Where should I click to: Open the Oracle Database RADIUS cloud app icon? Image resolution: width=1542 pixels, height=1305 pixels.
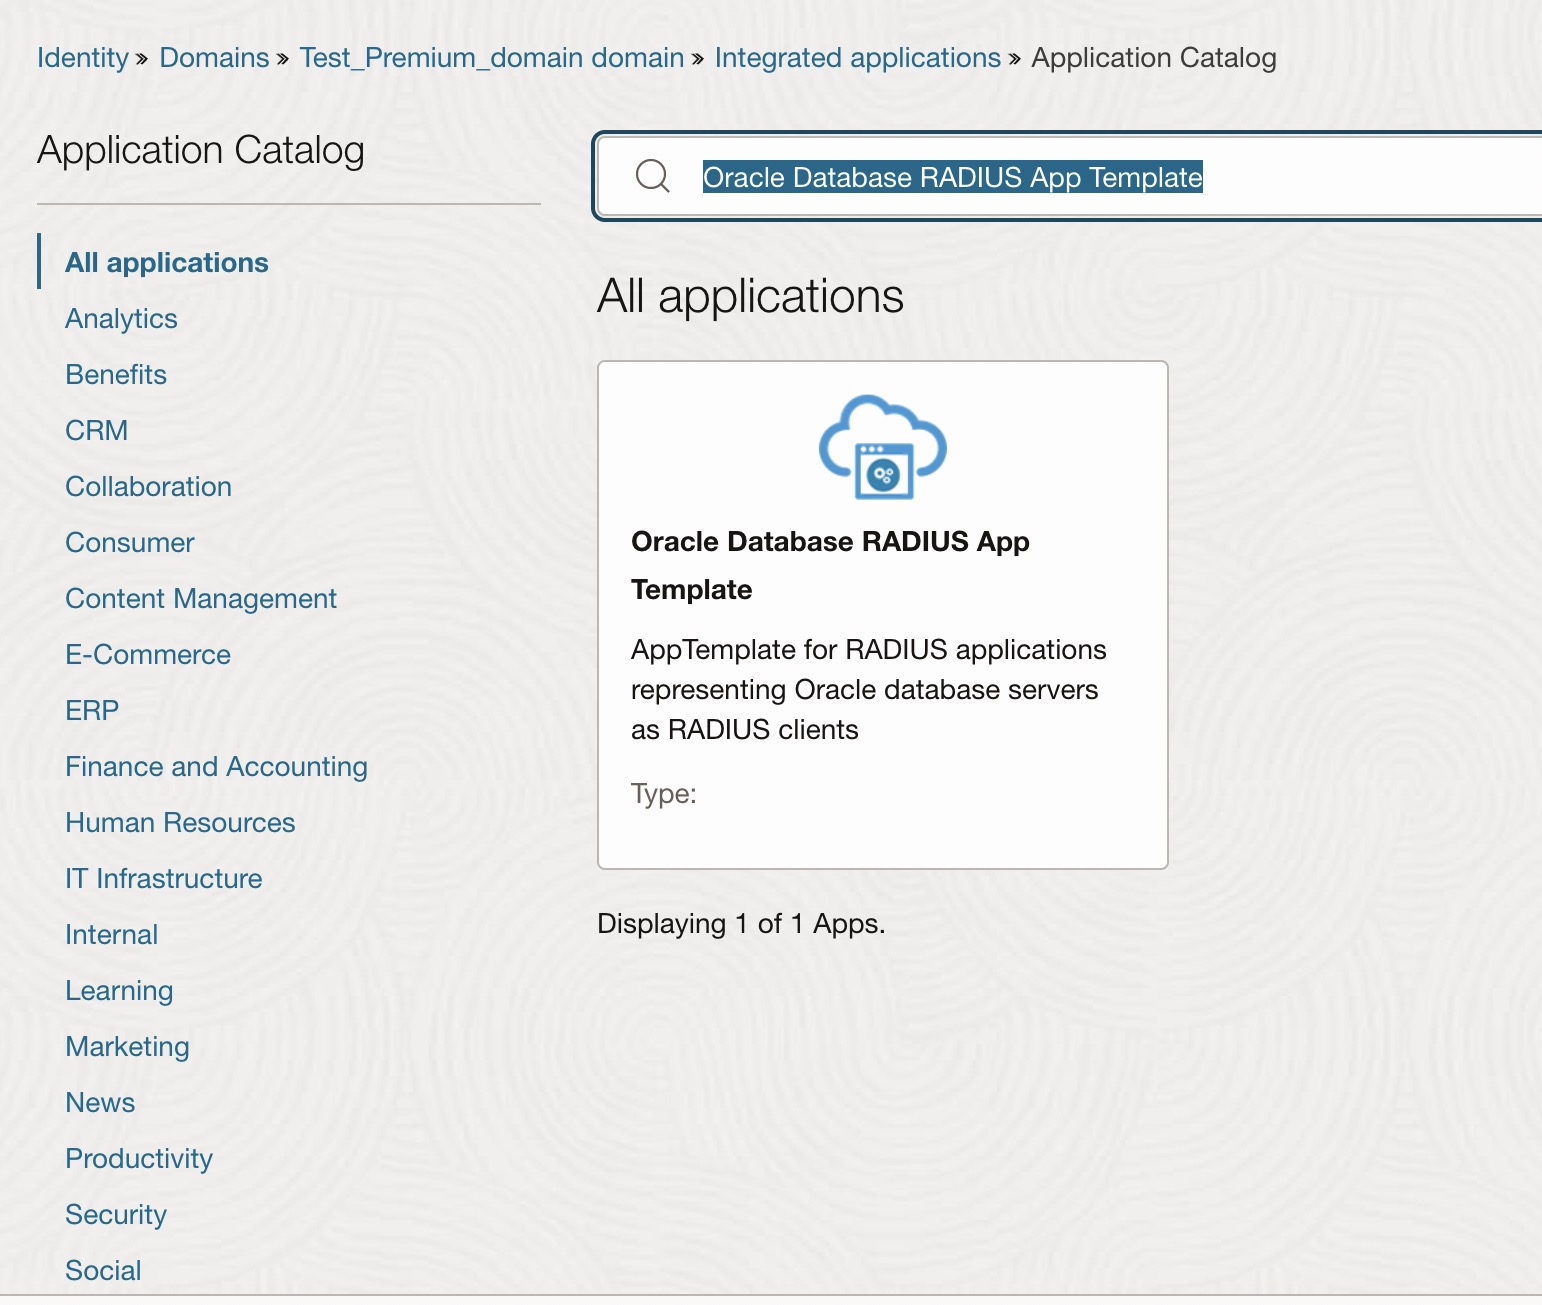[x=882, y=447]
